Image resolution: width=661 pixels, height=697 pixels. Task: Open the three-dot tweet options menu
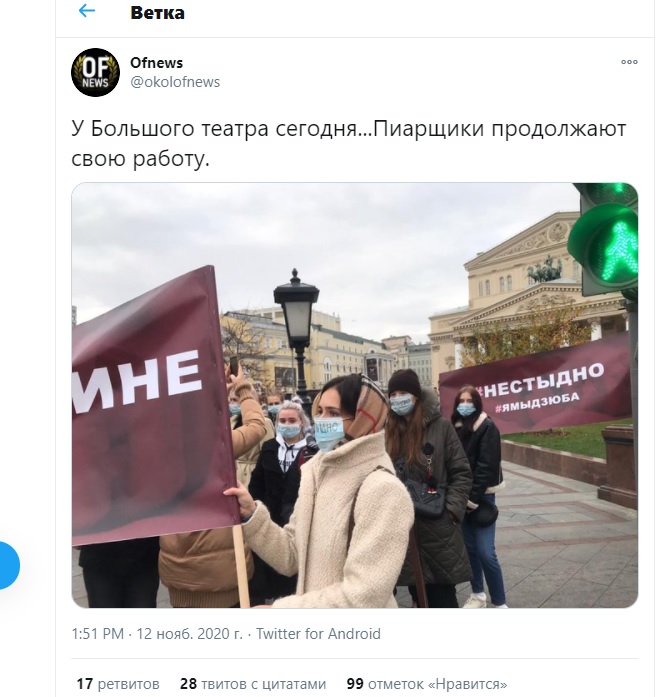click(x=629, y=62)
